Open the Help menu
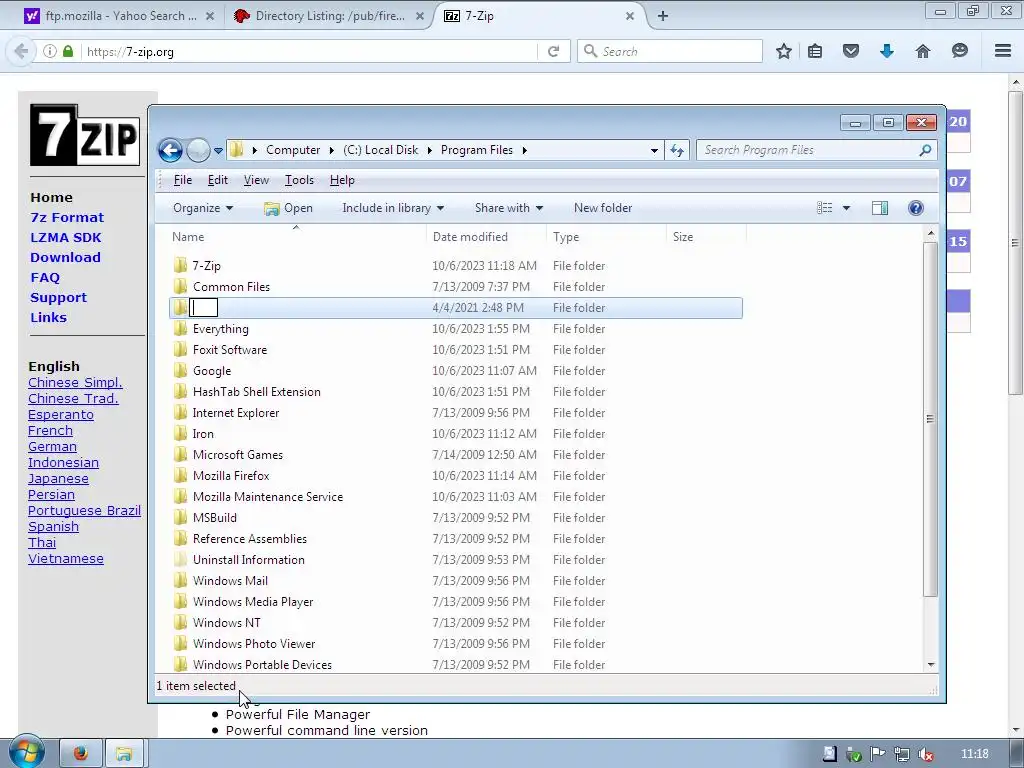The image size is (1024, 768). point(342,180)
